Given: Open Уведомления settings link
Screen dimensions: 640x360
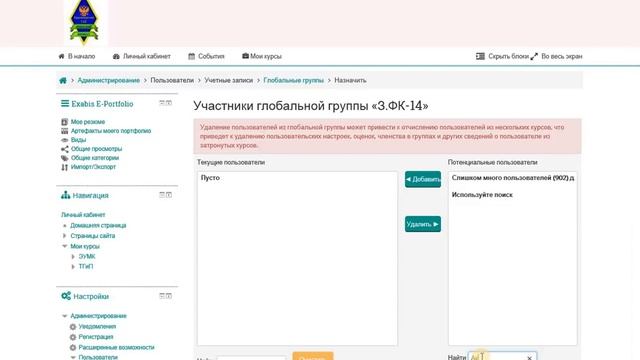Looking at the screenshot, I should click(97, 327).
